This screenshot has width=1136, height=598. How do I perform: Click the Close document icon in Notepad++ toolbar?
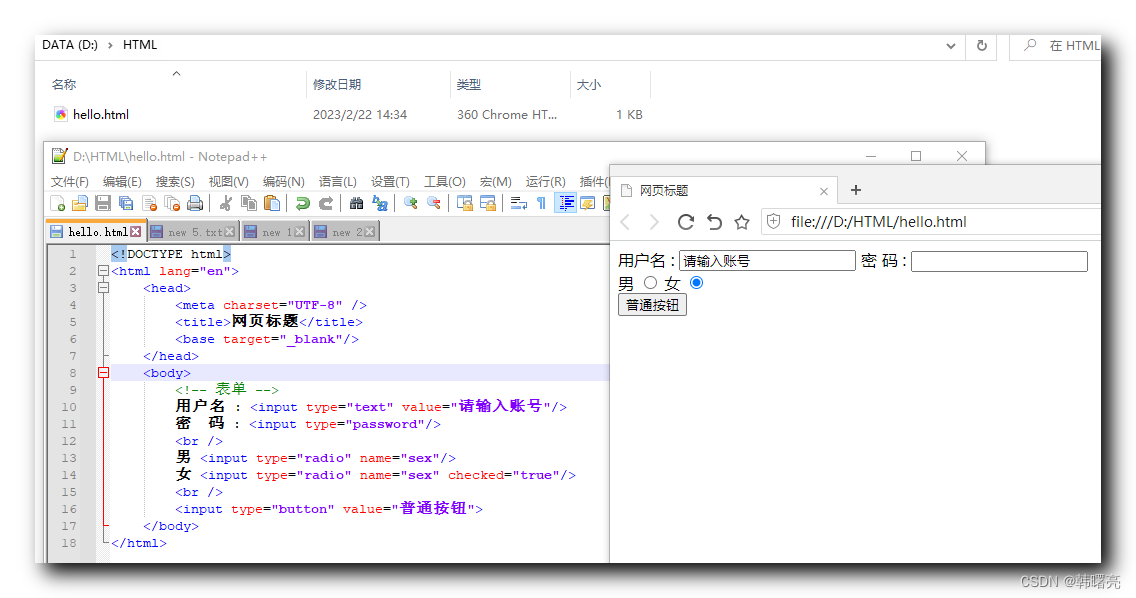click(x=149, y=204)
